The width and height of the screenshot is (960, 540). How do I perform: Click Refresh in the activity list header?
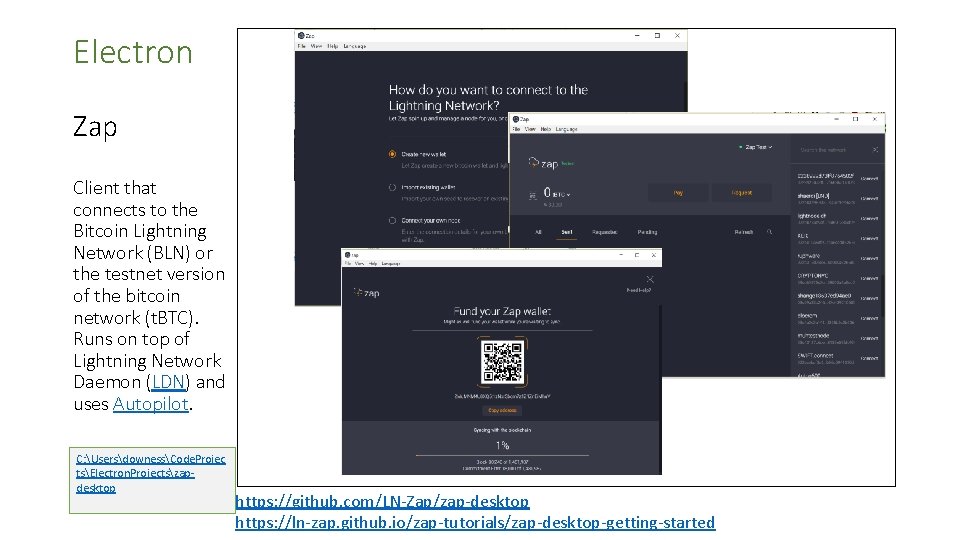[x=744, y=232]
